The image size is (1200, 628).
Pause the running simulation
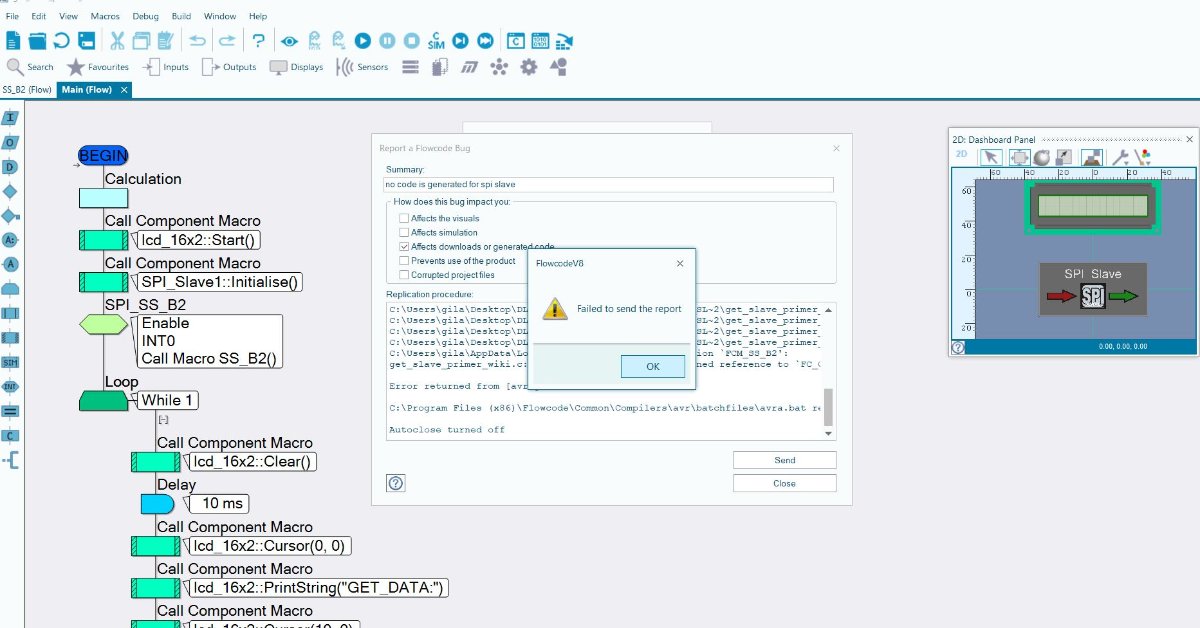(387, 41)
